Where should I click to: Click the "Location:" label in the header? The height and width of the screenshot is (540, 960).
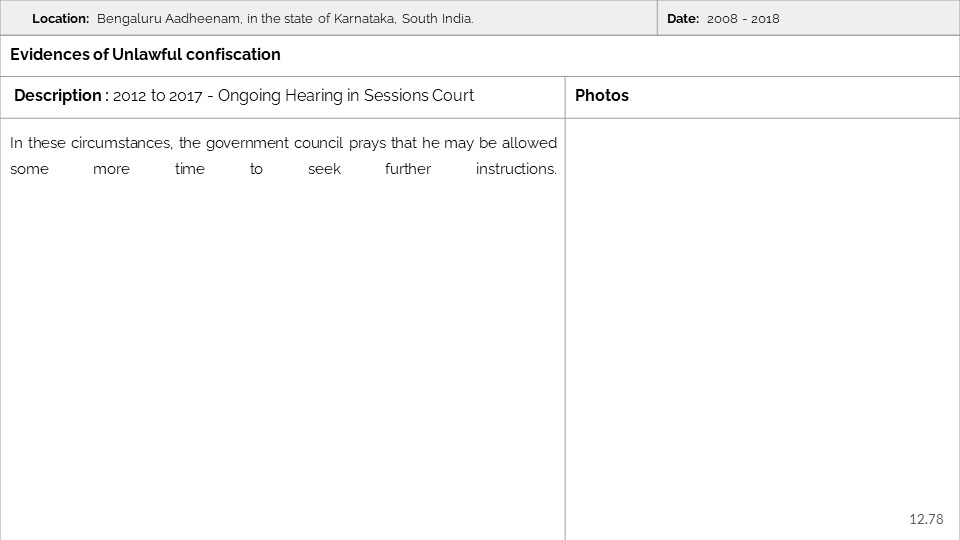click(x=60, y=19)
